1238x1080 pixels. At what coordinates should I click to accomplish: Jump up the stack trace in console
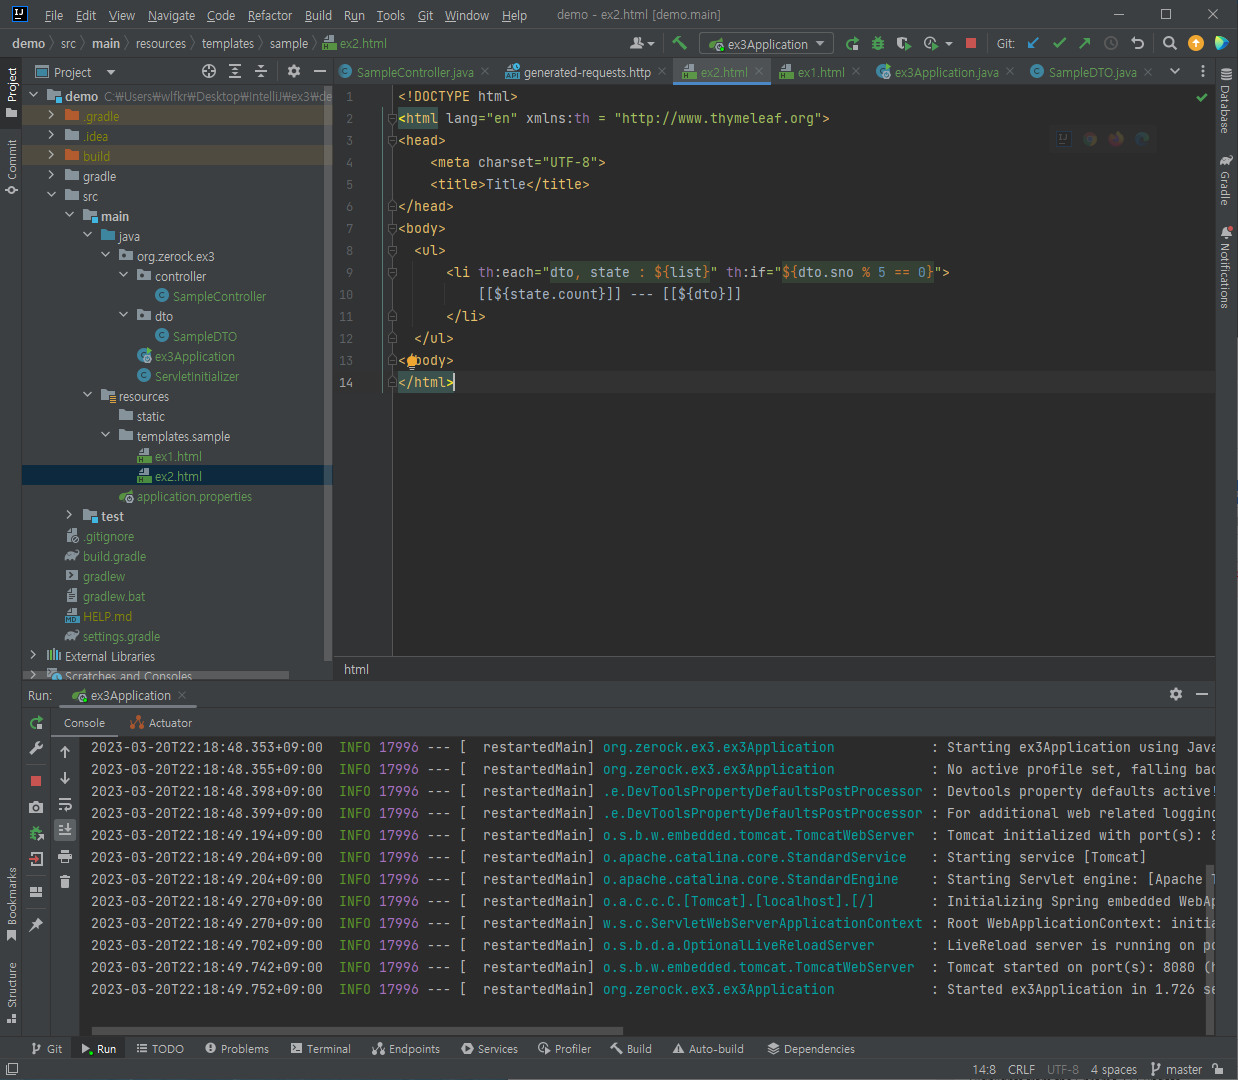65,752
